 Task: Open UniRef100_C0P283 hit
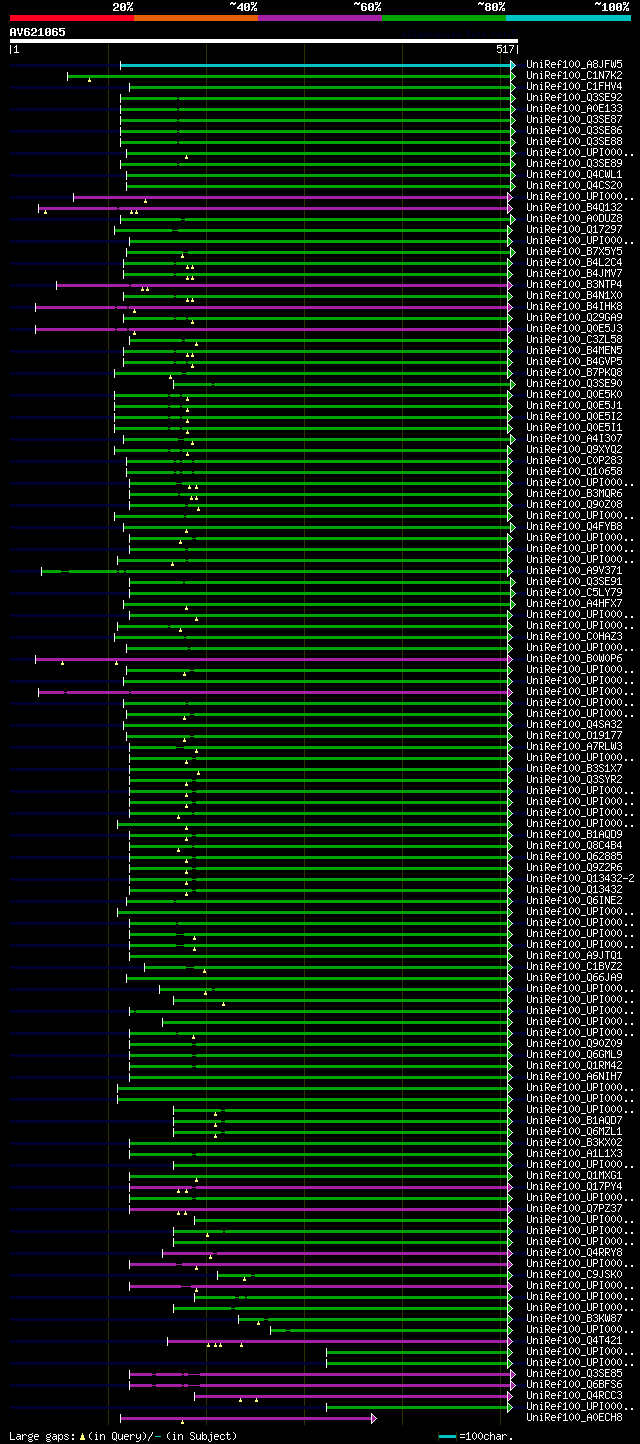coord(574,460)
